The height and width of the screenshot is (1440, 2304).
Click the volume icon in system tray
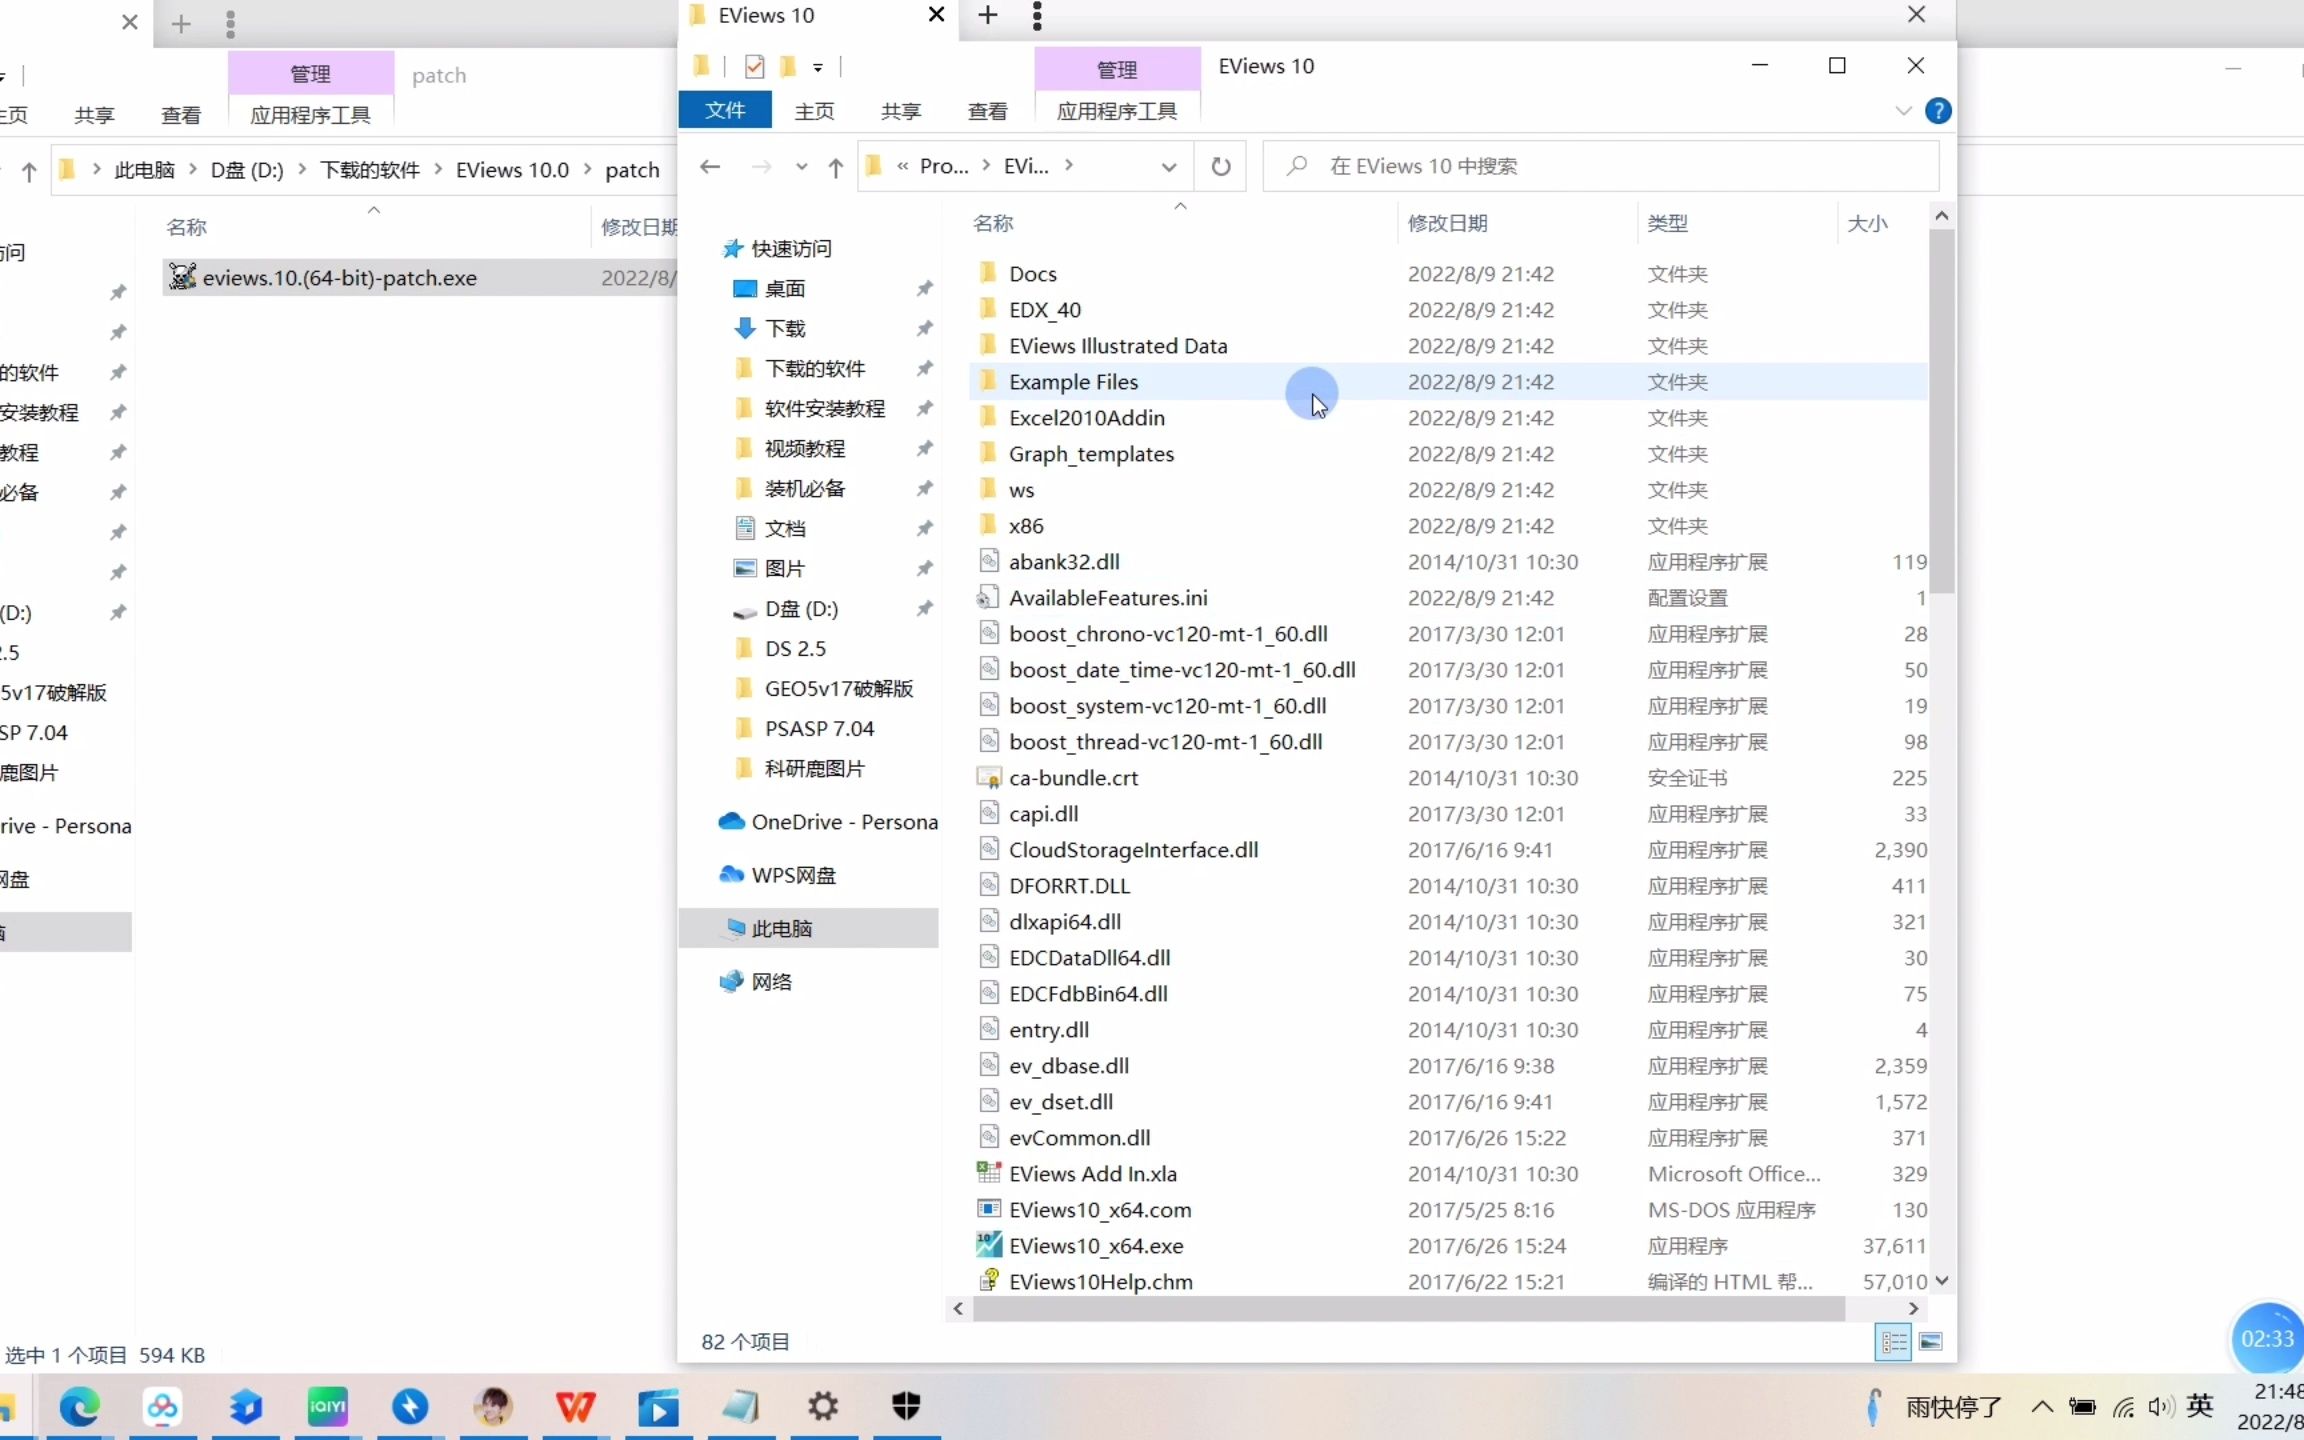click(x=2160, y=1407)
